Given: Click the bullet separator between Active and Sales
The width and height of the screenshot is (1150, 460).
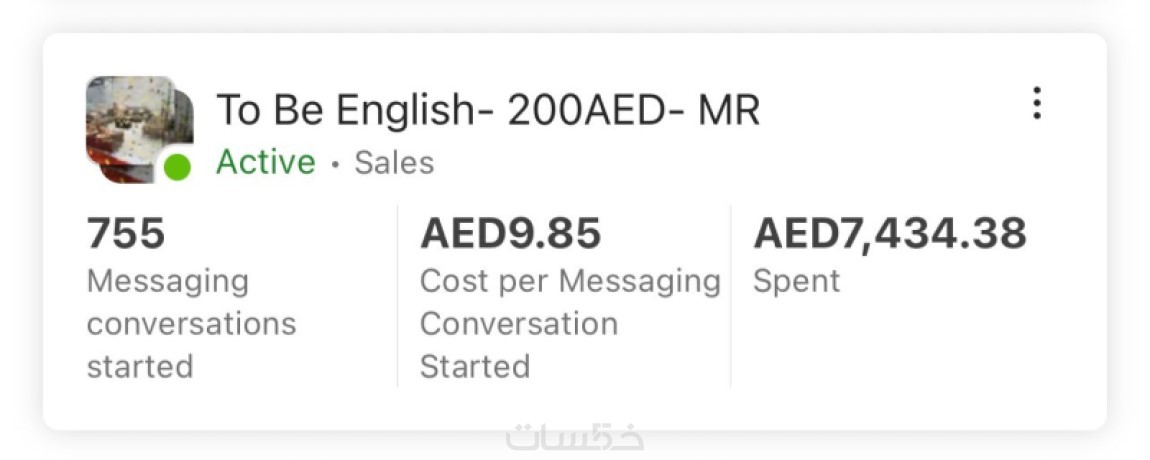Looking at the screenshot, I should [x=335, y=164].
